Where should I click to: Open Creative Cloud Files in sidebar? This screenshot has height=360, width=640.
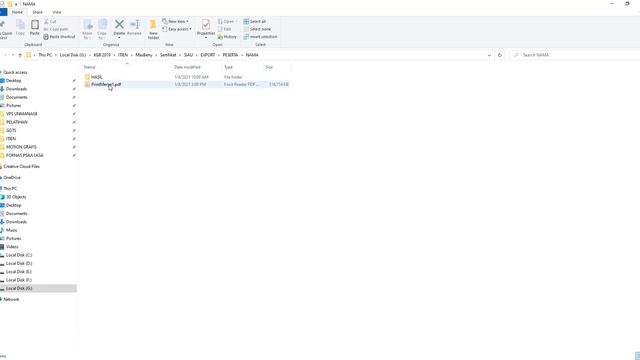point(20,167)
